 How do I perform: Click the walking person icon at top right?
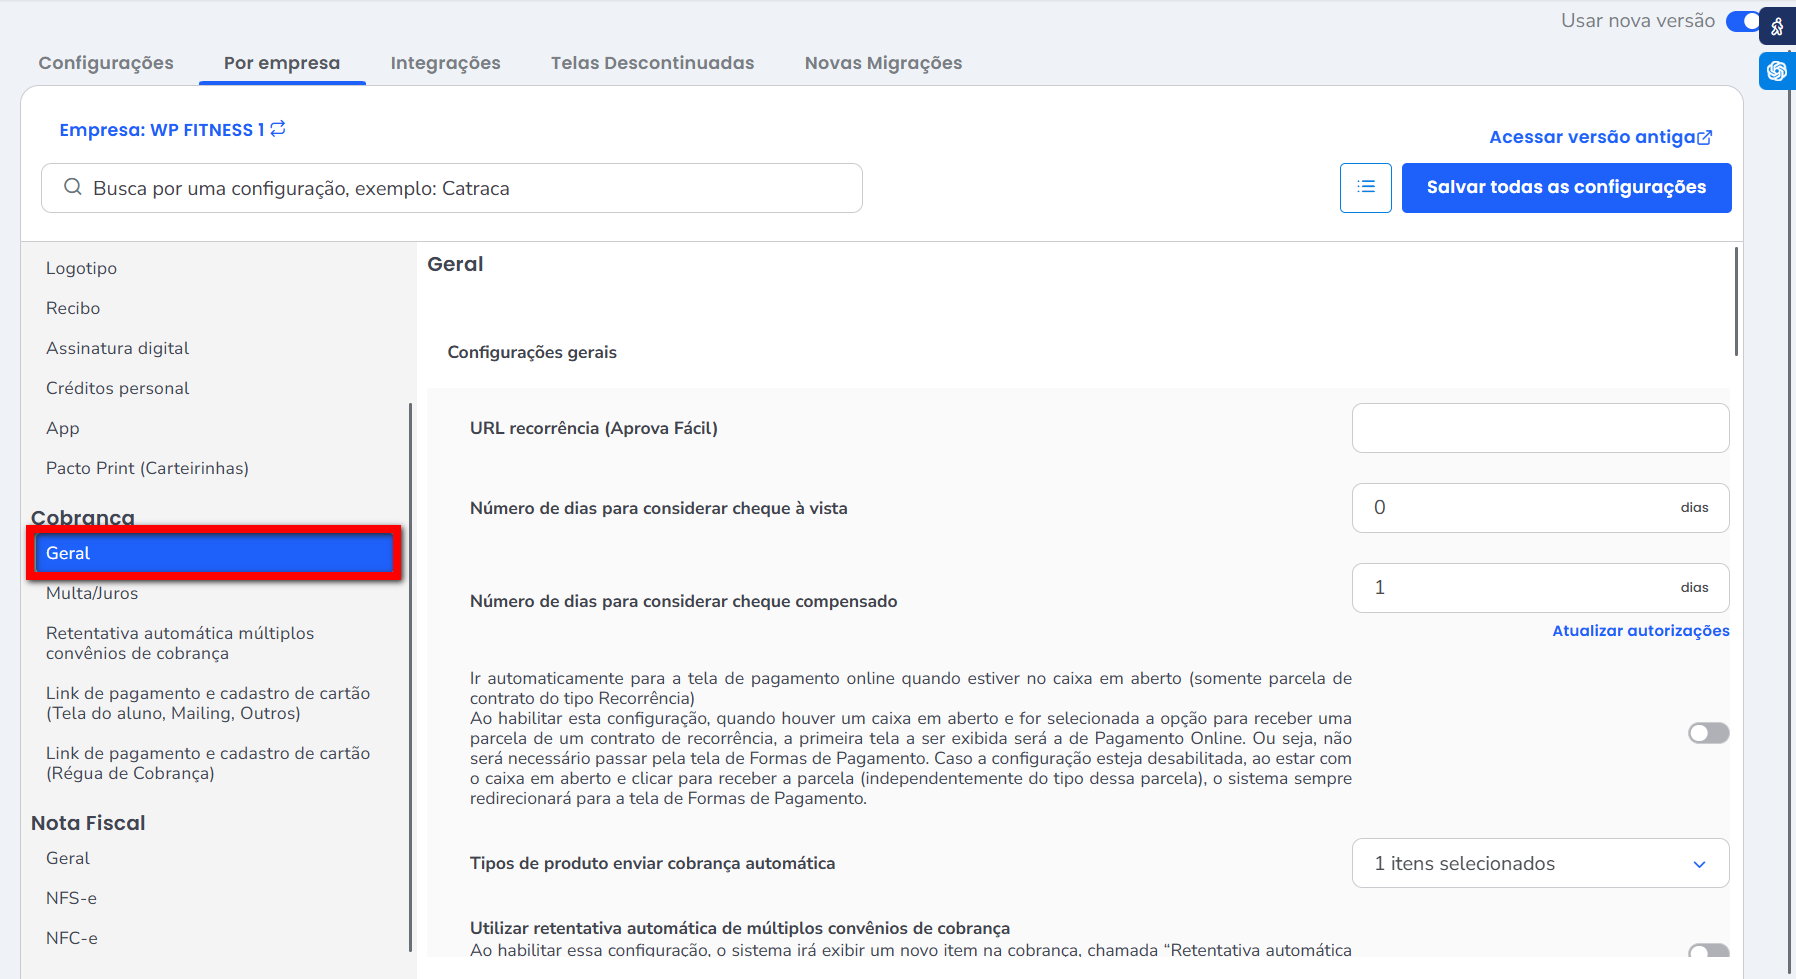(1777, 27)
